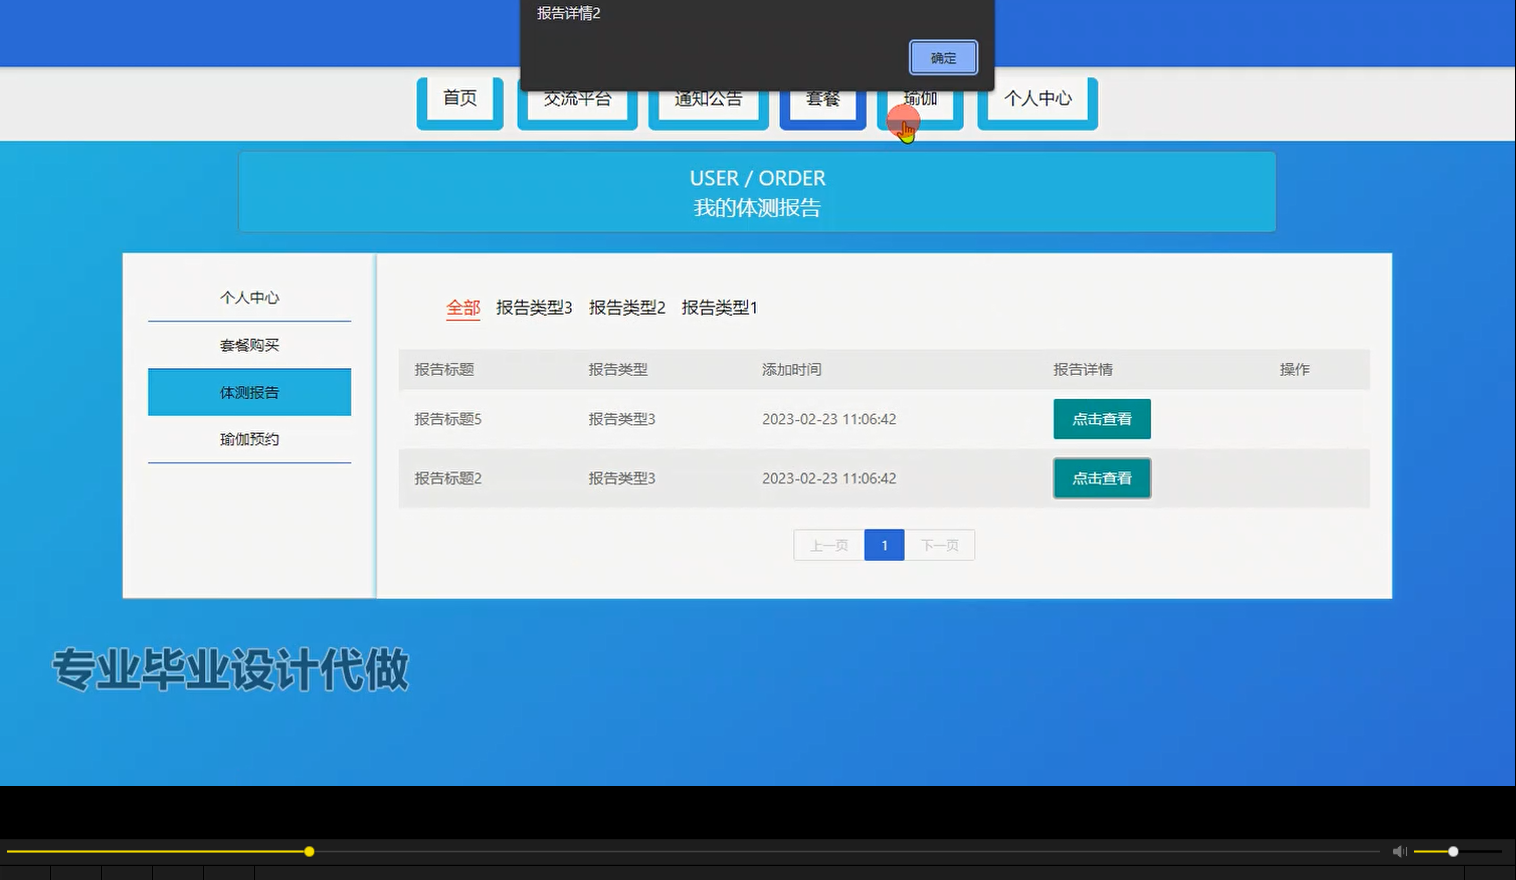This screenshot has width=1516, height=880.
Task: Filter reports by 报告类型3
Action: pyautogui.click(x=534, y=308)
